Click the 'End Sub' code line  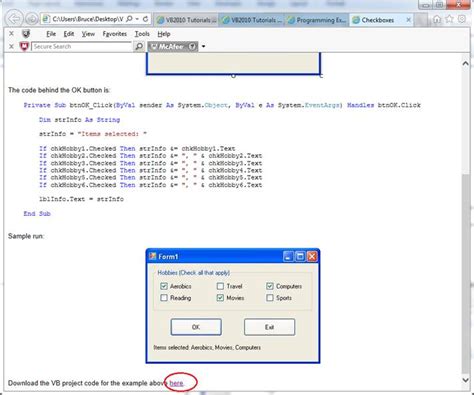coord(37,214)
